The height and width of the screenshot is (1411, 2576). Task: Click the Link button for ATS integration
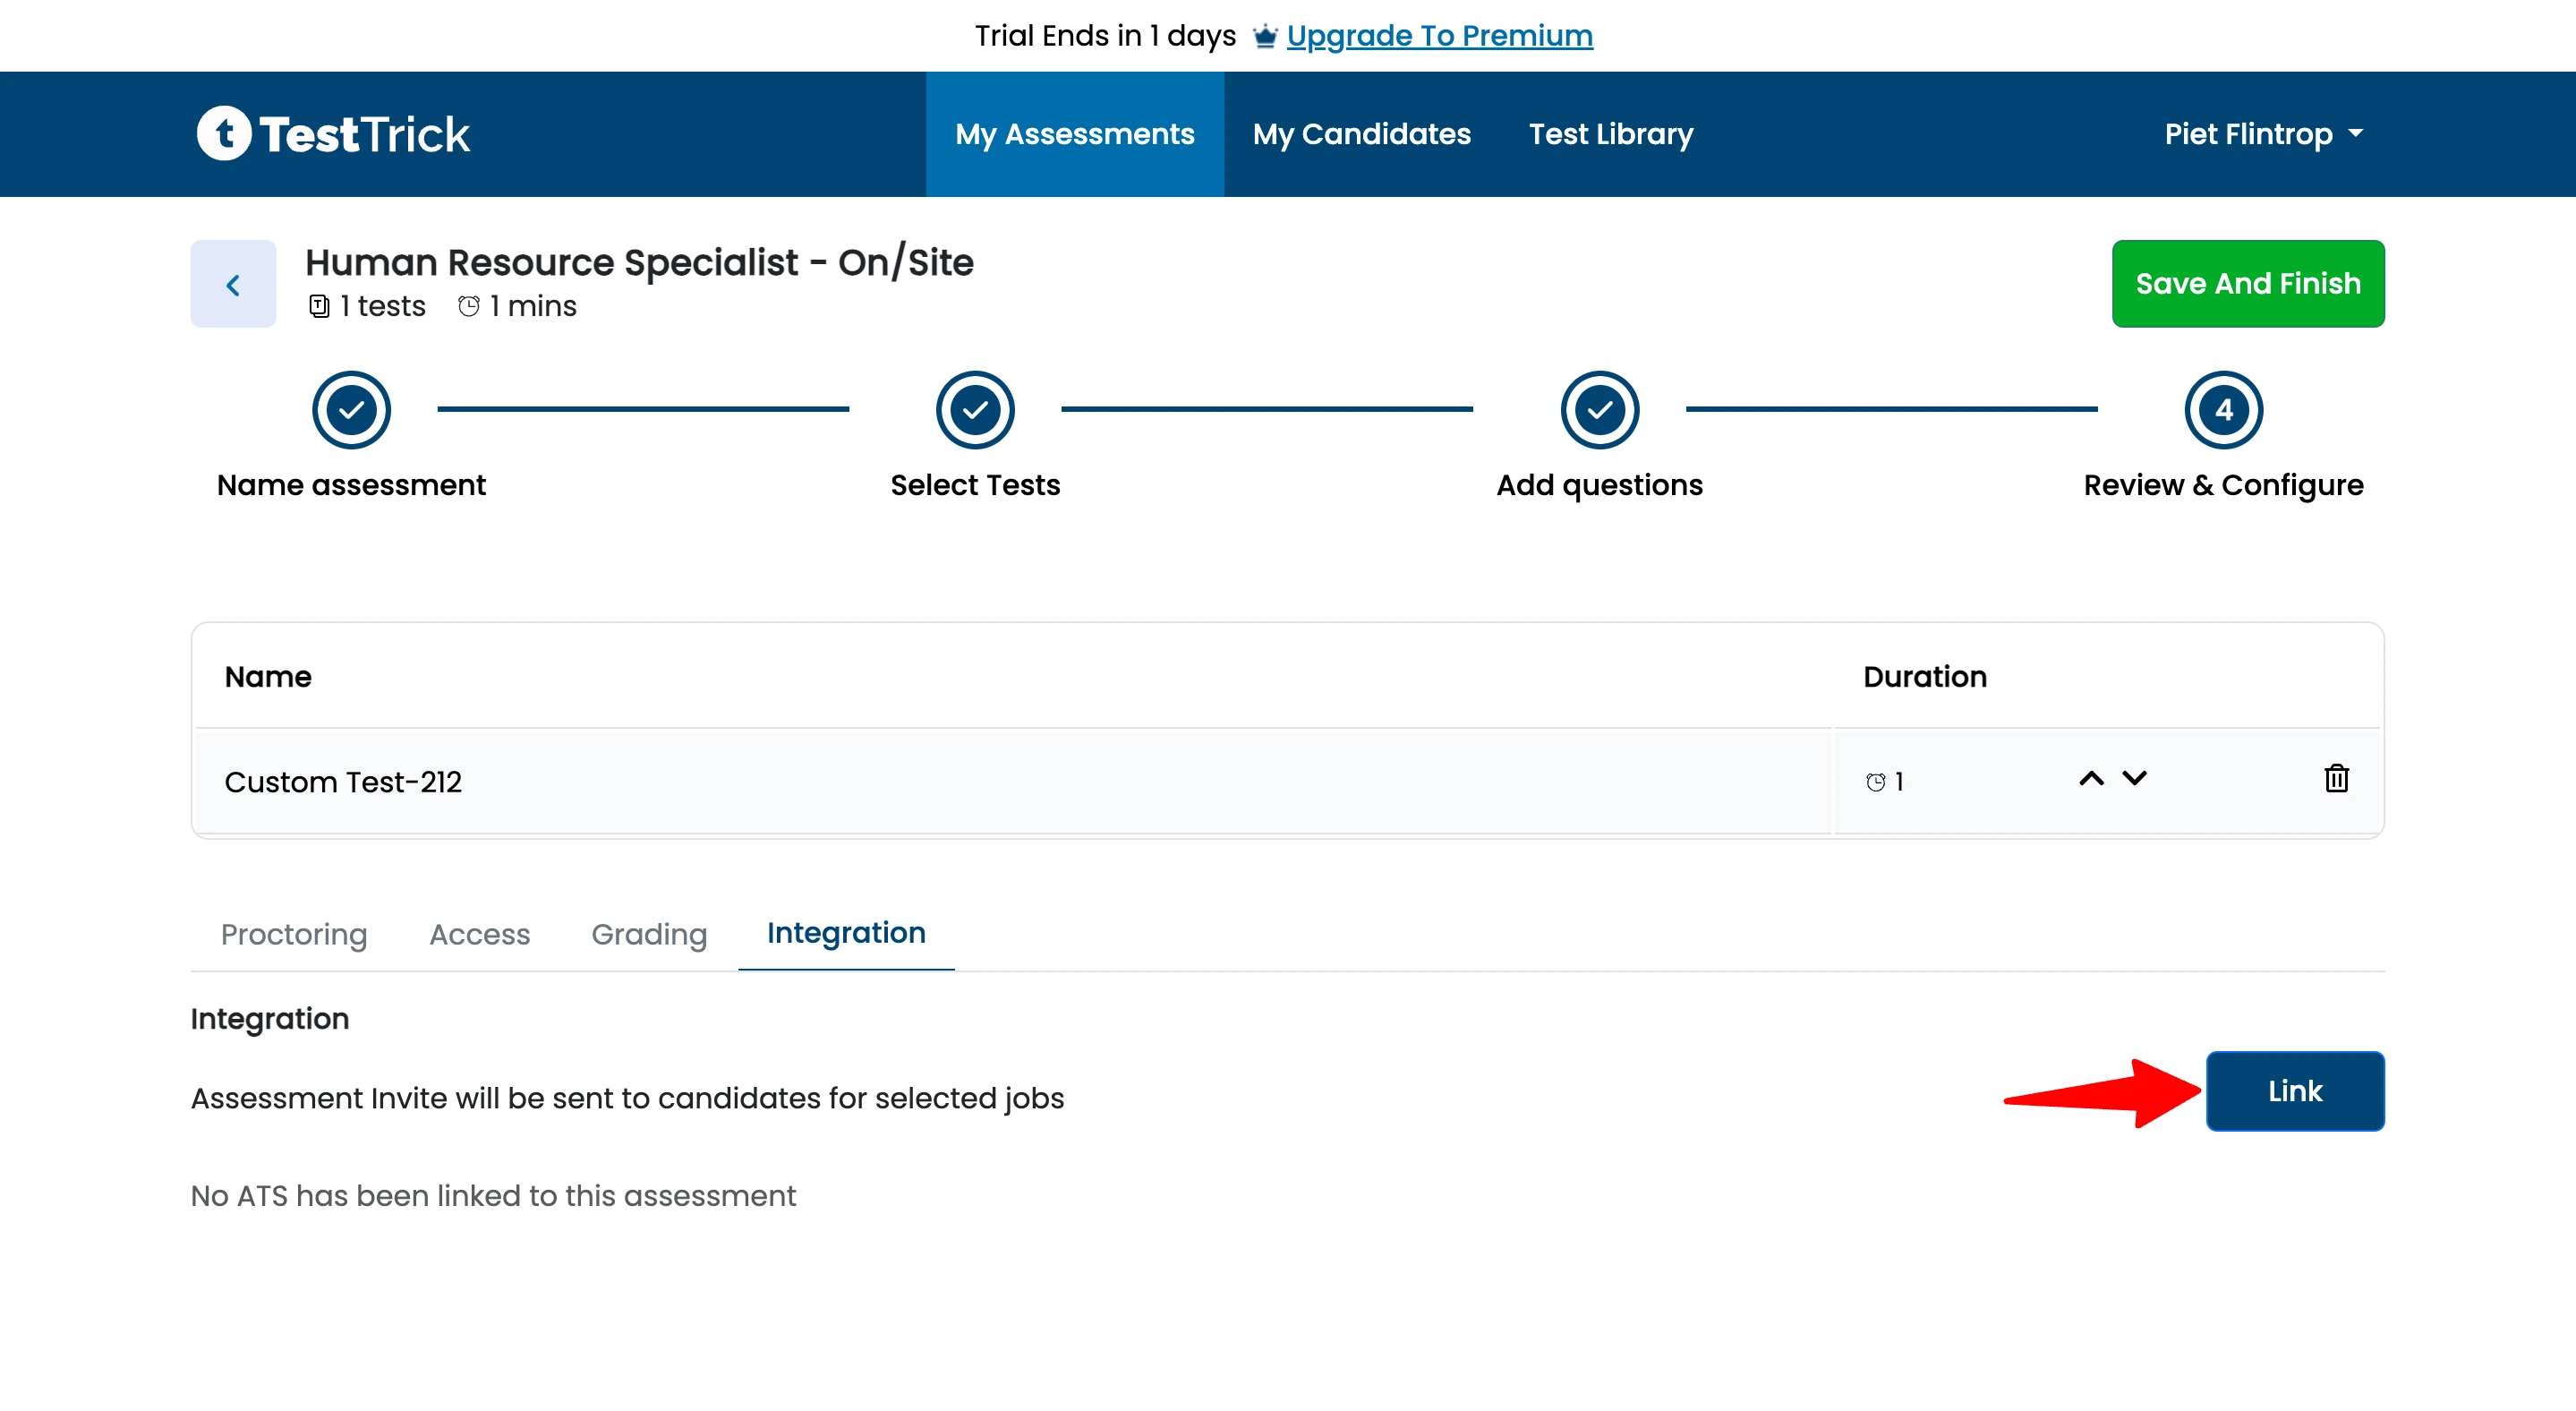2294,1091
